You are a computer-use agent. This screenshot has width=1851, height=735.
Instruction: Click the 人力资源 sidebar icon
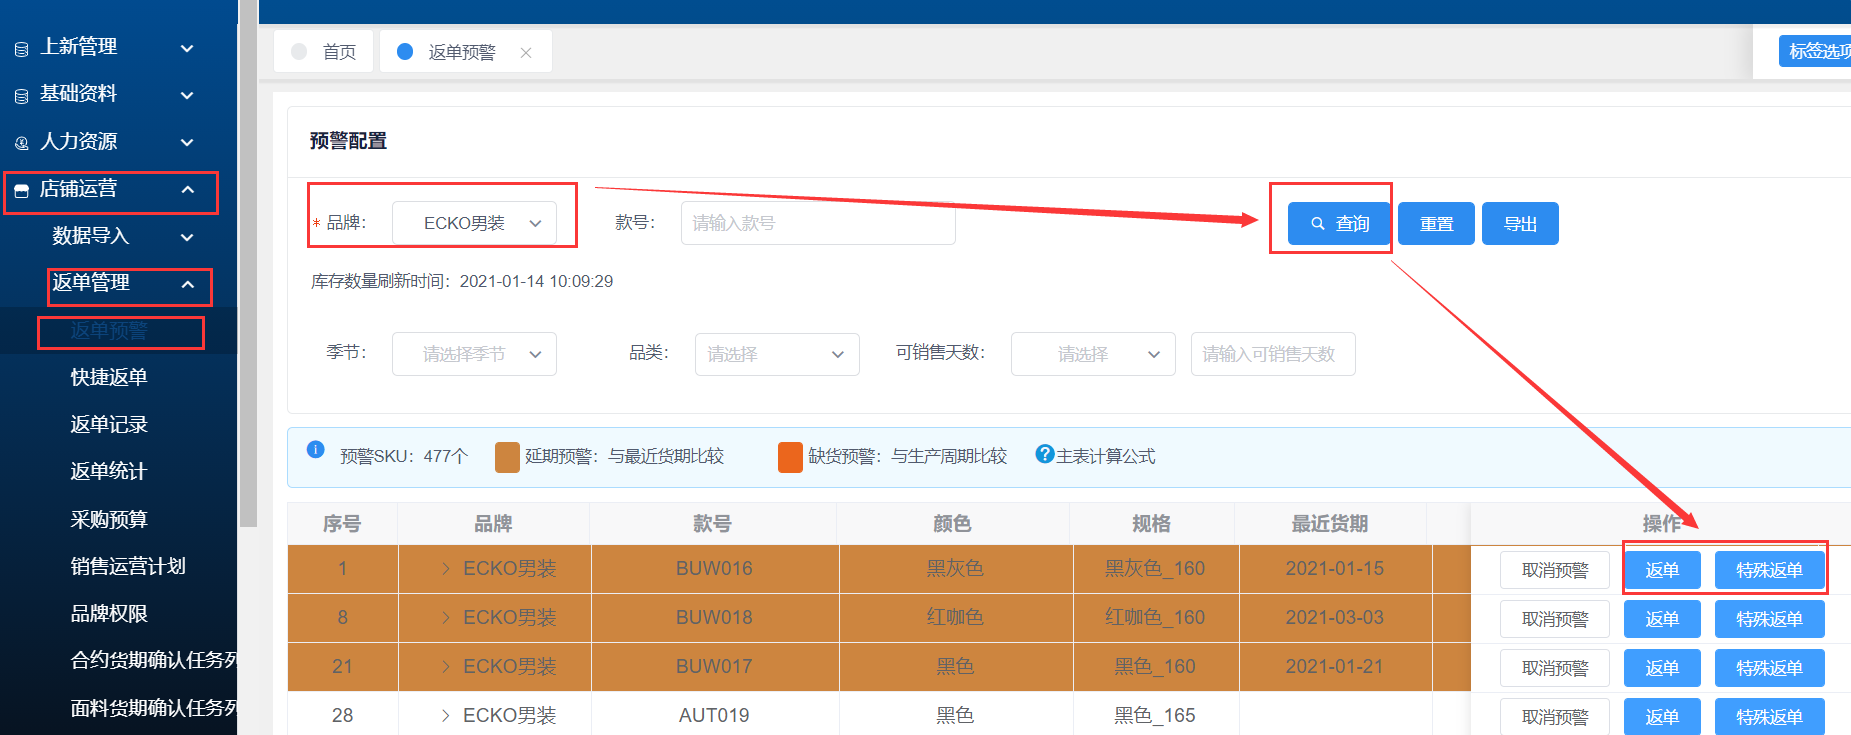21,143
